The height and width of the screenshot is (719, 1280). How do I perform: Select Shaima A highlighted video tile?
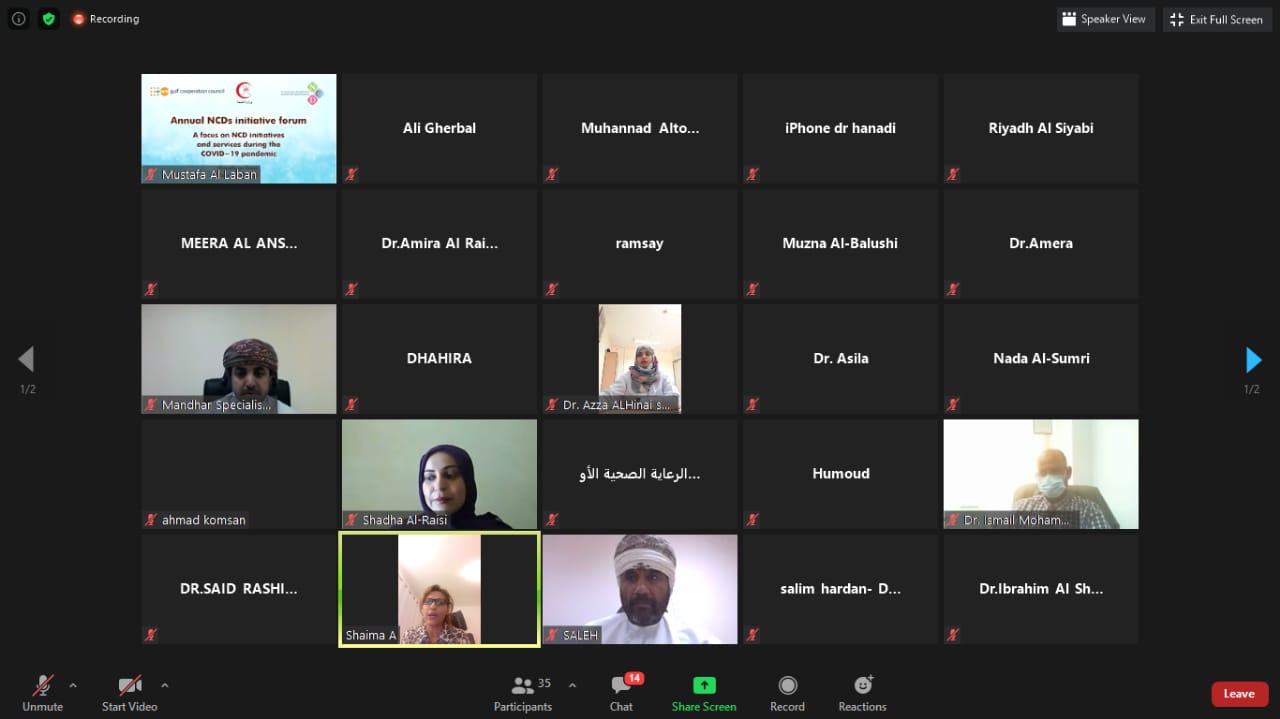tap(439, 589)
